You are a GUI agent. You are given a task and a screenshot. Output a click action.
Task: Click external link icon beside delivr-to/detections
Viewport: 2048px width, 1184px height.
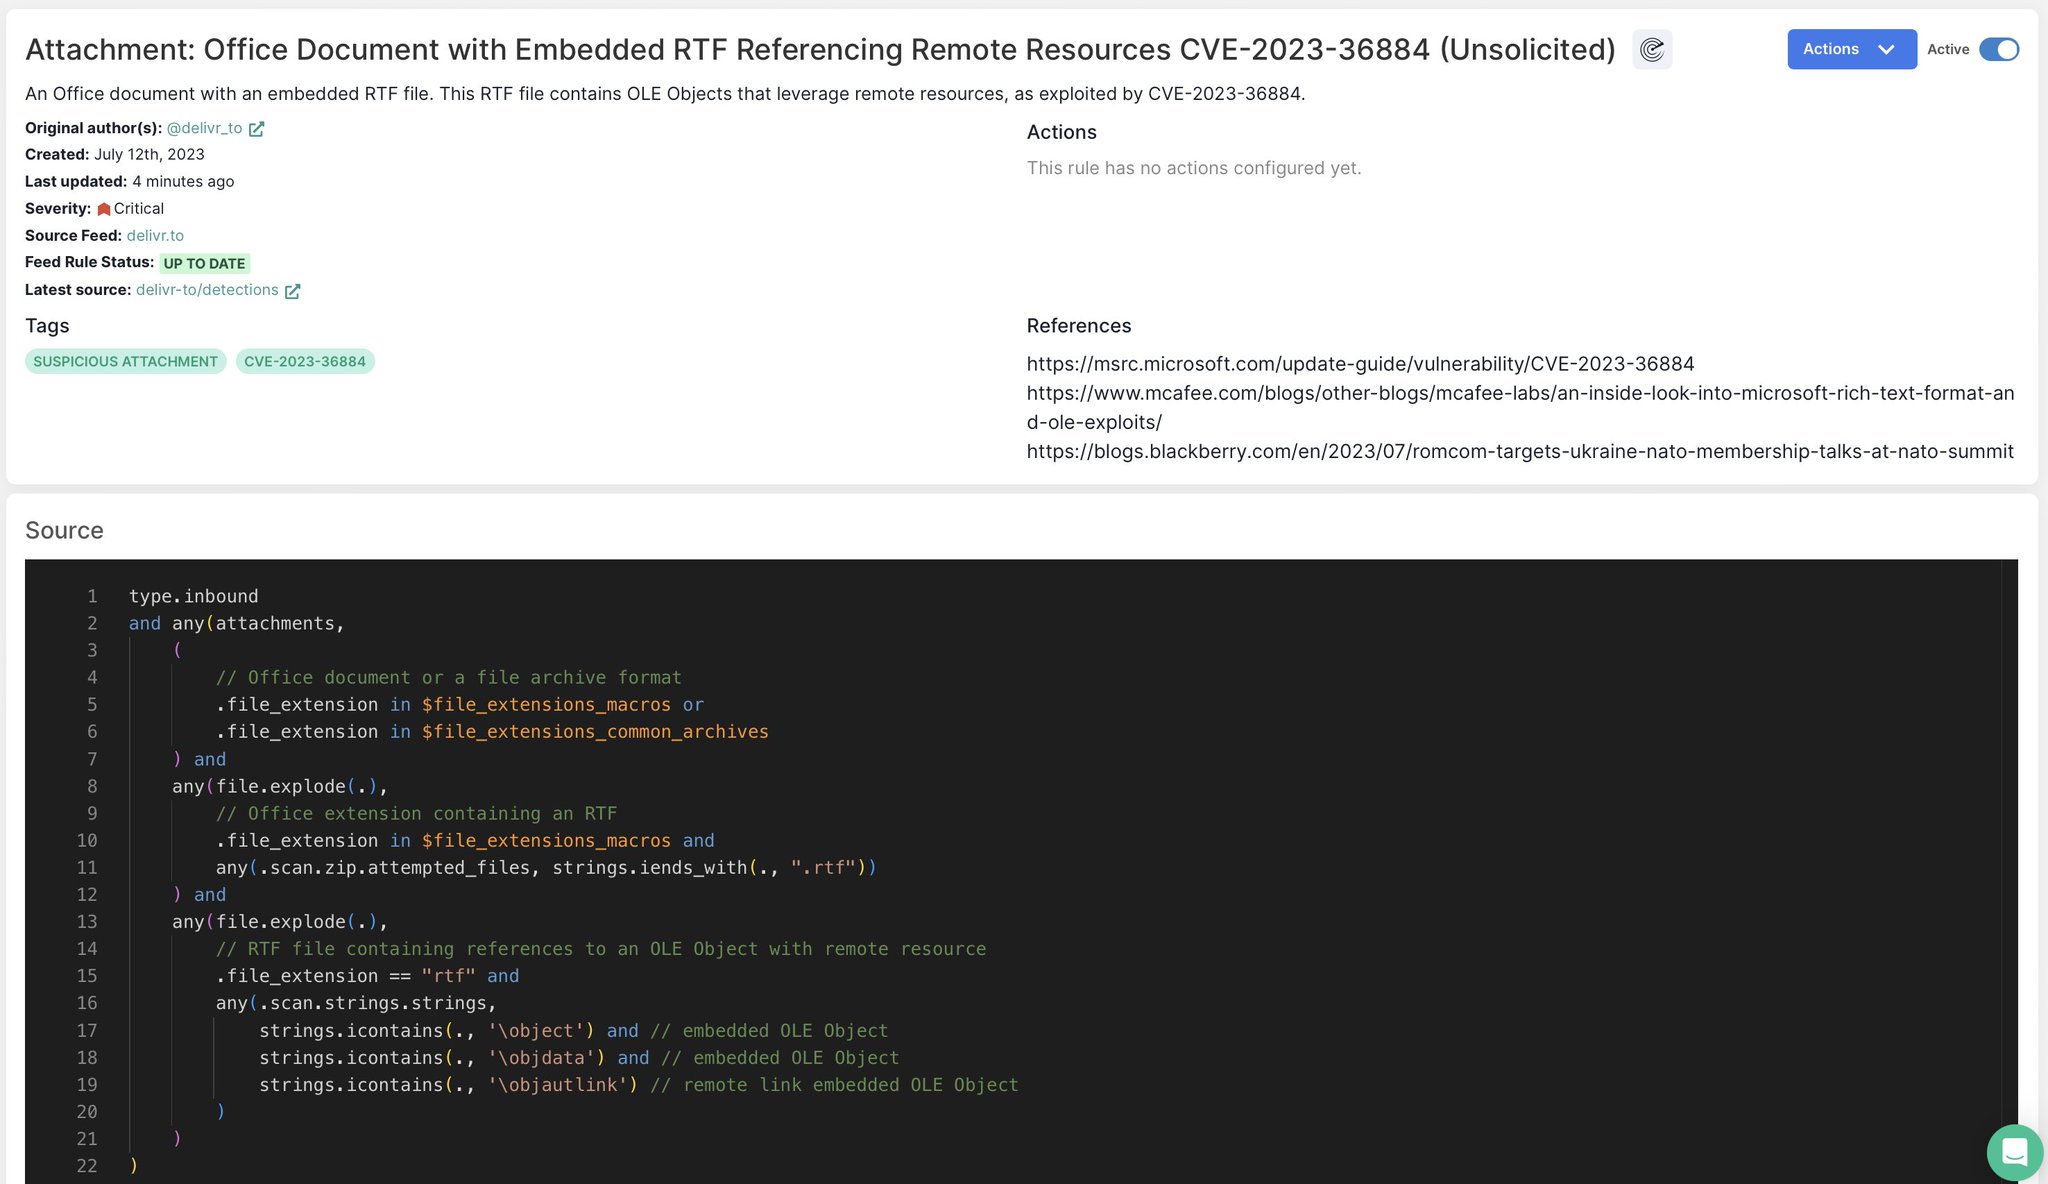[x=292, y=290]
